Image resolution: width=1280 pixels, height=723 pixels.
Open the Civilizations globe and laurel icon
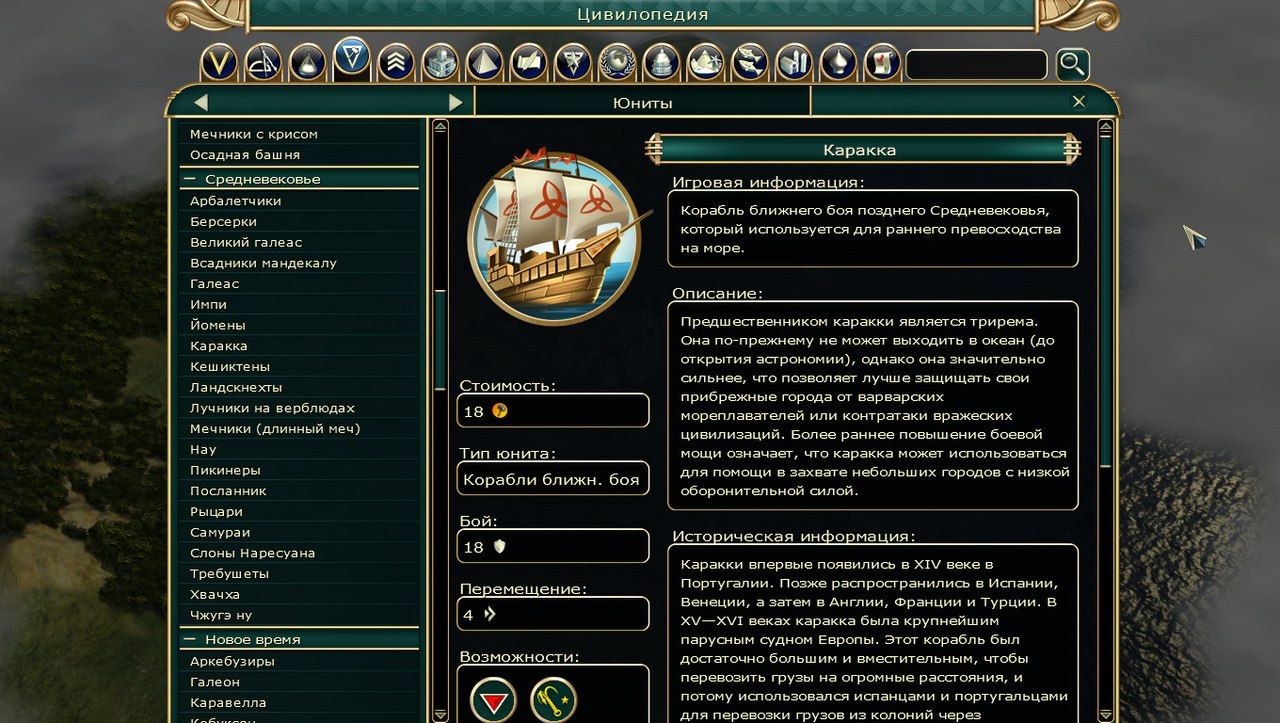coord(617,62)
